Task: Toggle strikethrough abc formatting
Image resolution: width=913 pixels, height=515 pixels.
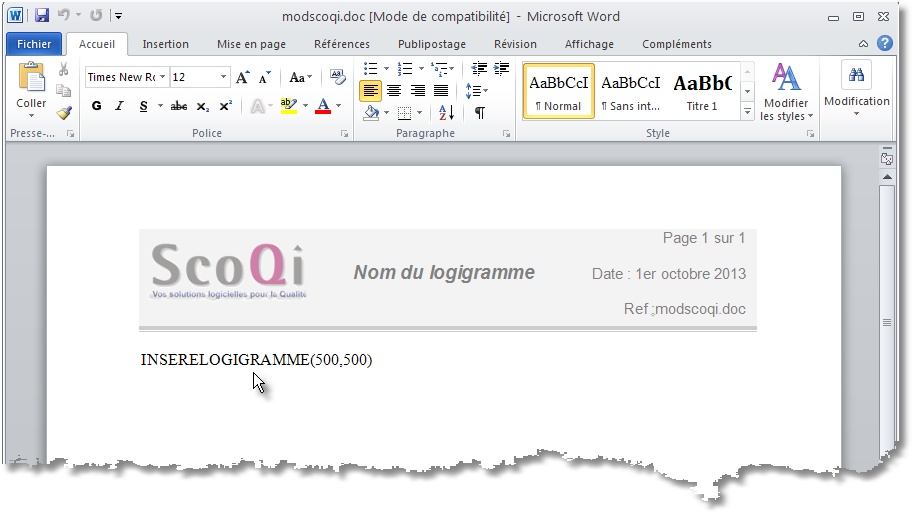Action: pyautogui.click(x=179, y=106)
